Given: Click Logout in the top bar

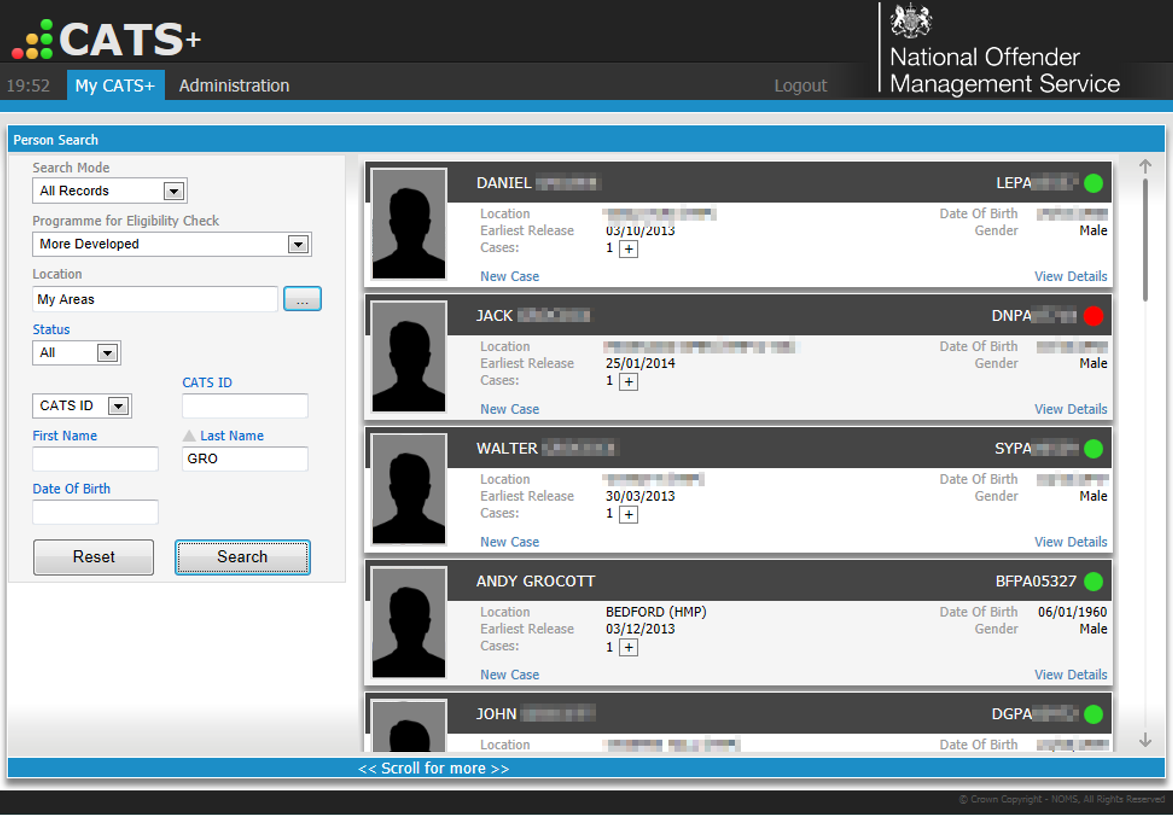Looking at the screenshot, I should pos(800,86).
